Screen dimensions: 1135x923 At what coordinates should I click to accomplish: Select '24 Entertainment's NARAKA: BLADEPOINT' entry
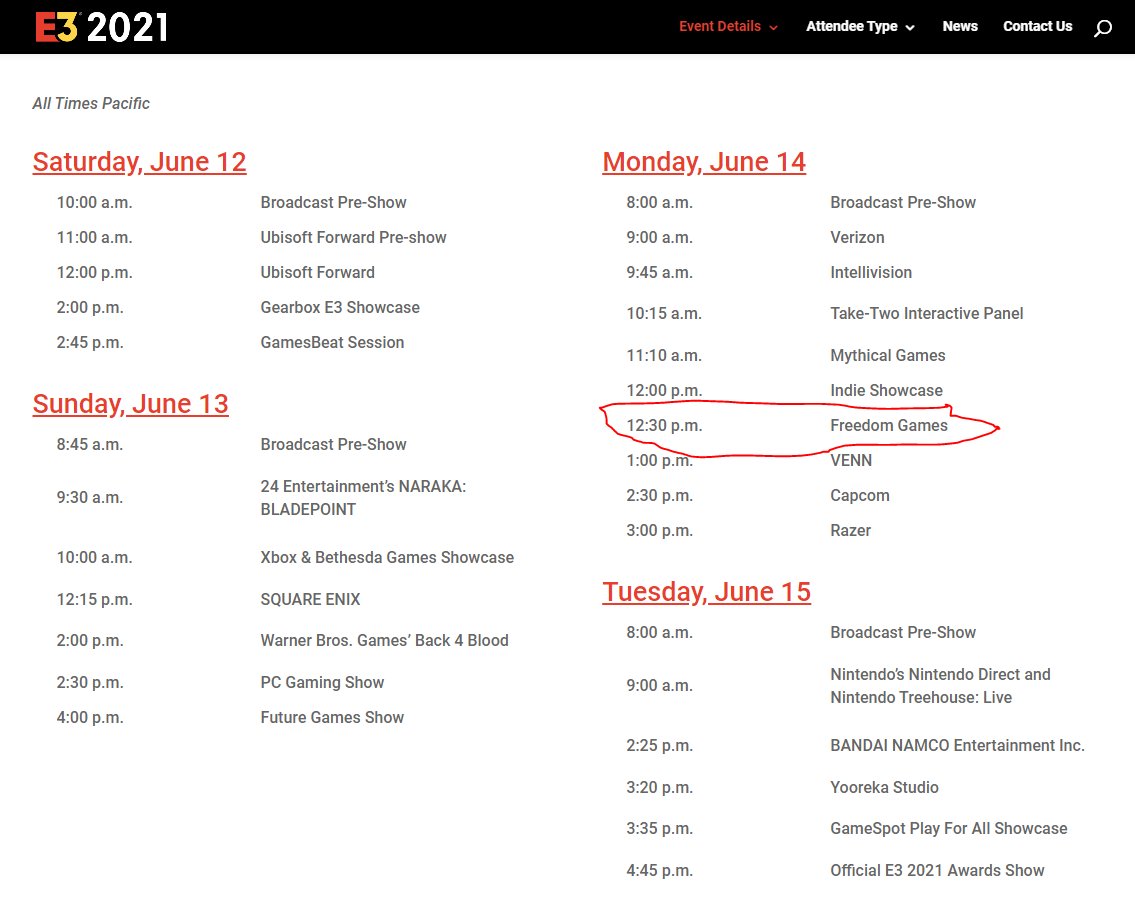click(363, 498)
